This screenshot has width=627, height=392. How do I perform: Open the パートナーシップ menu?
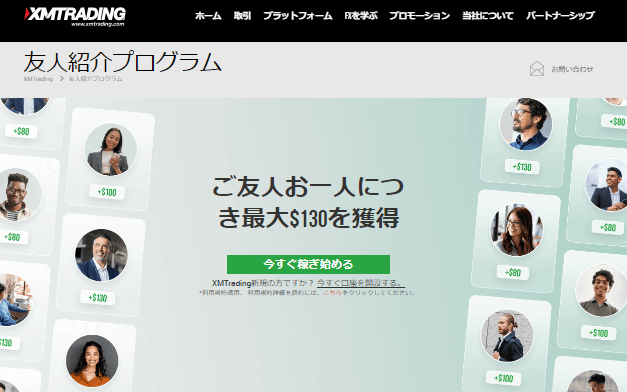coord(560,16)
